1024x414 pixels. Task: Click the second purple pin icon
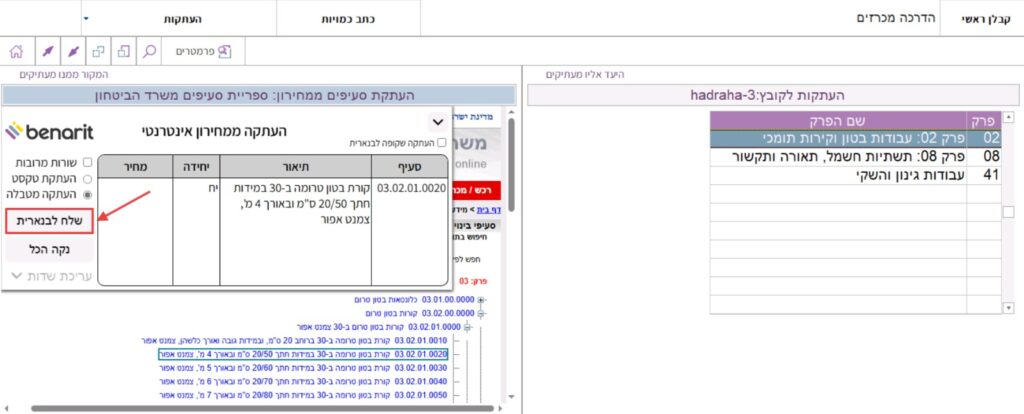[72, 51]
